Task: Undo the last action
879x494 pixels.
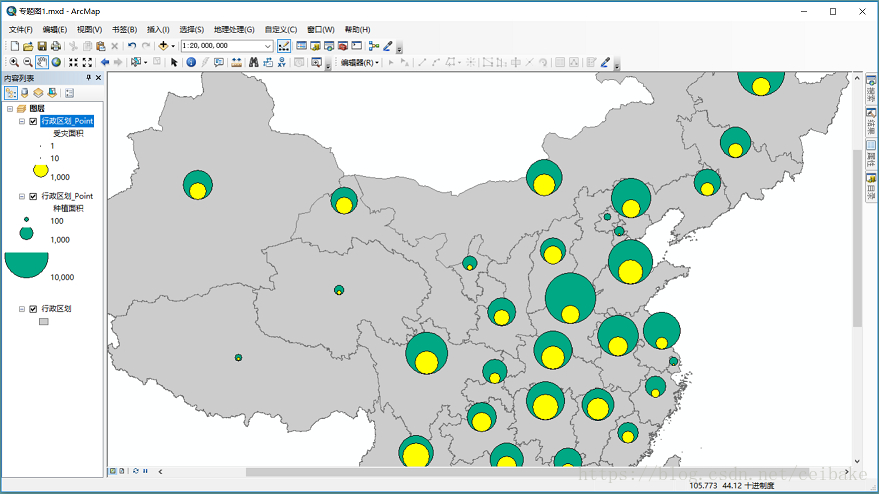Action: [132, 46]
